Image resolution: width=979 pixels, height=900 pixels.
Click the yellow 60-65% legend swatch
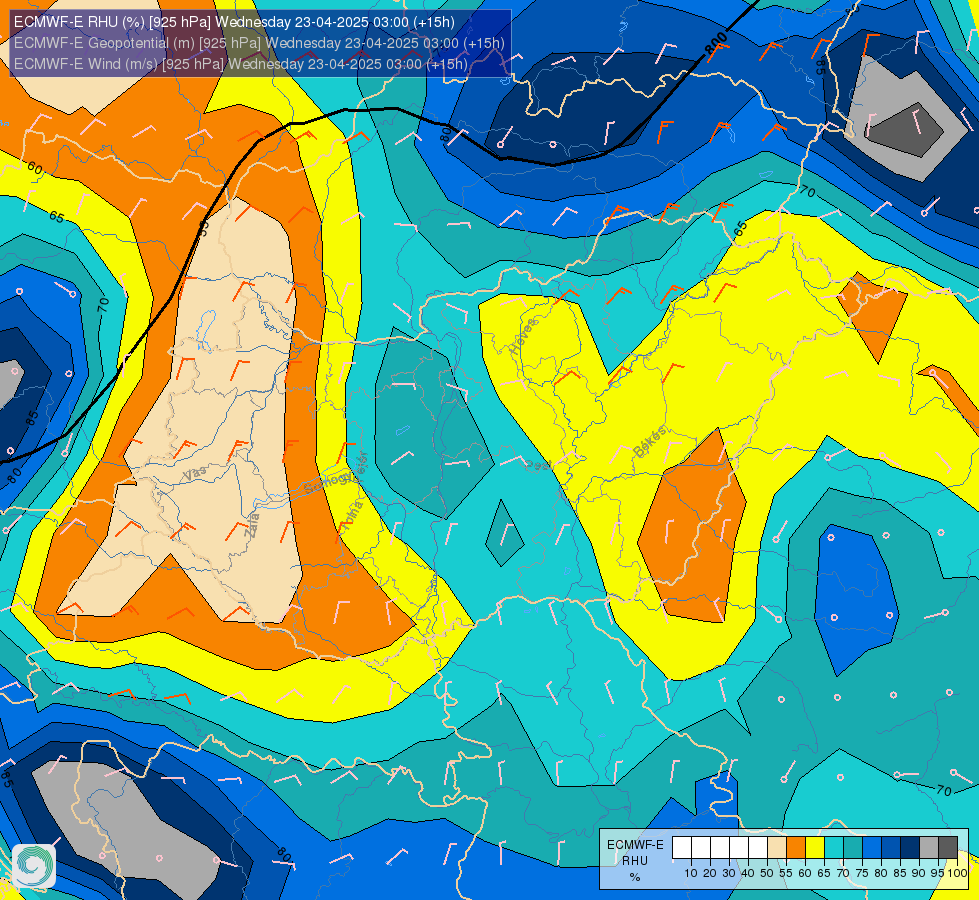815,848
